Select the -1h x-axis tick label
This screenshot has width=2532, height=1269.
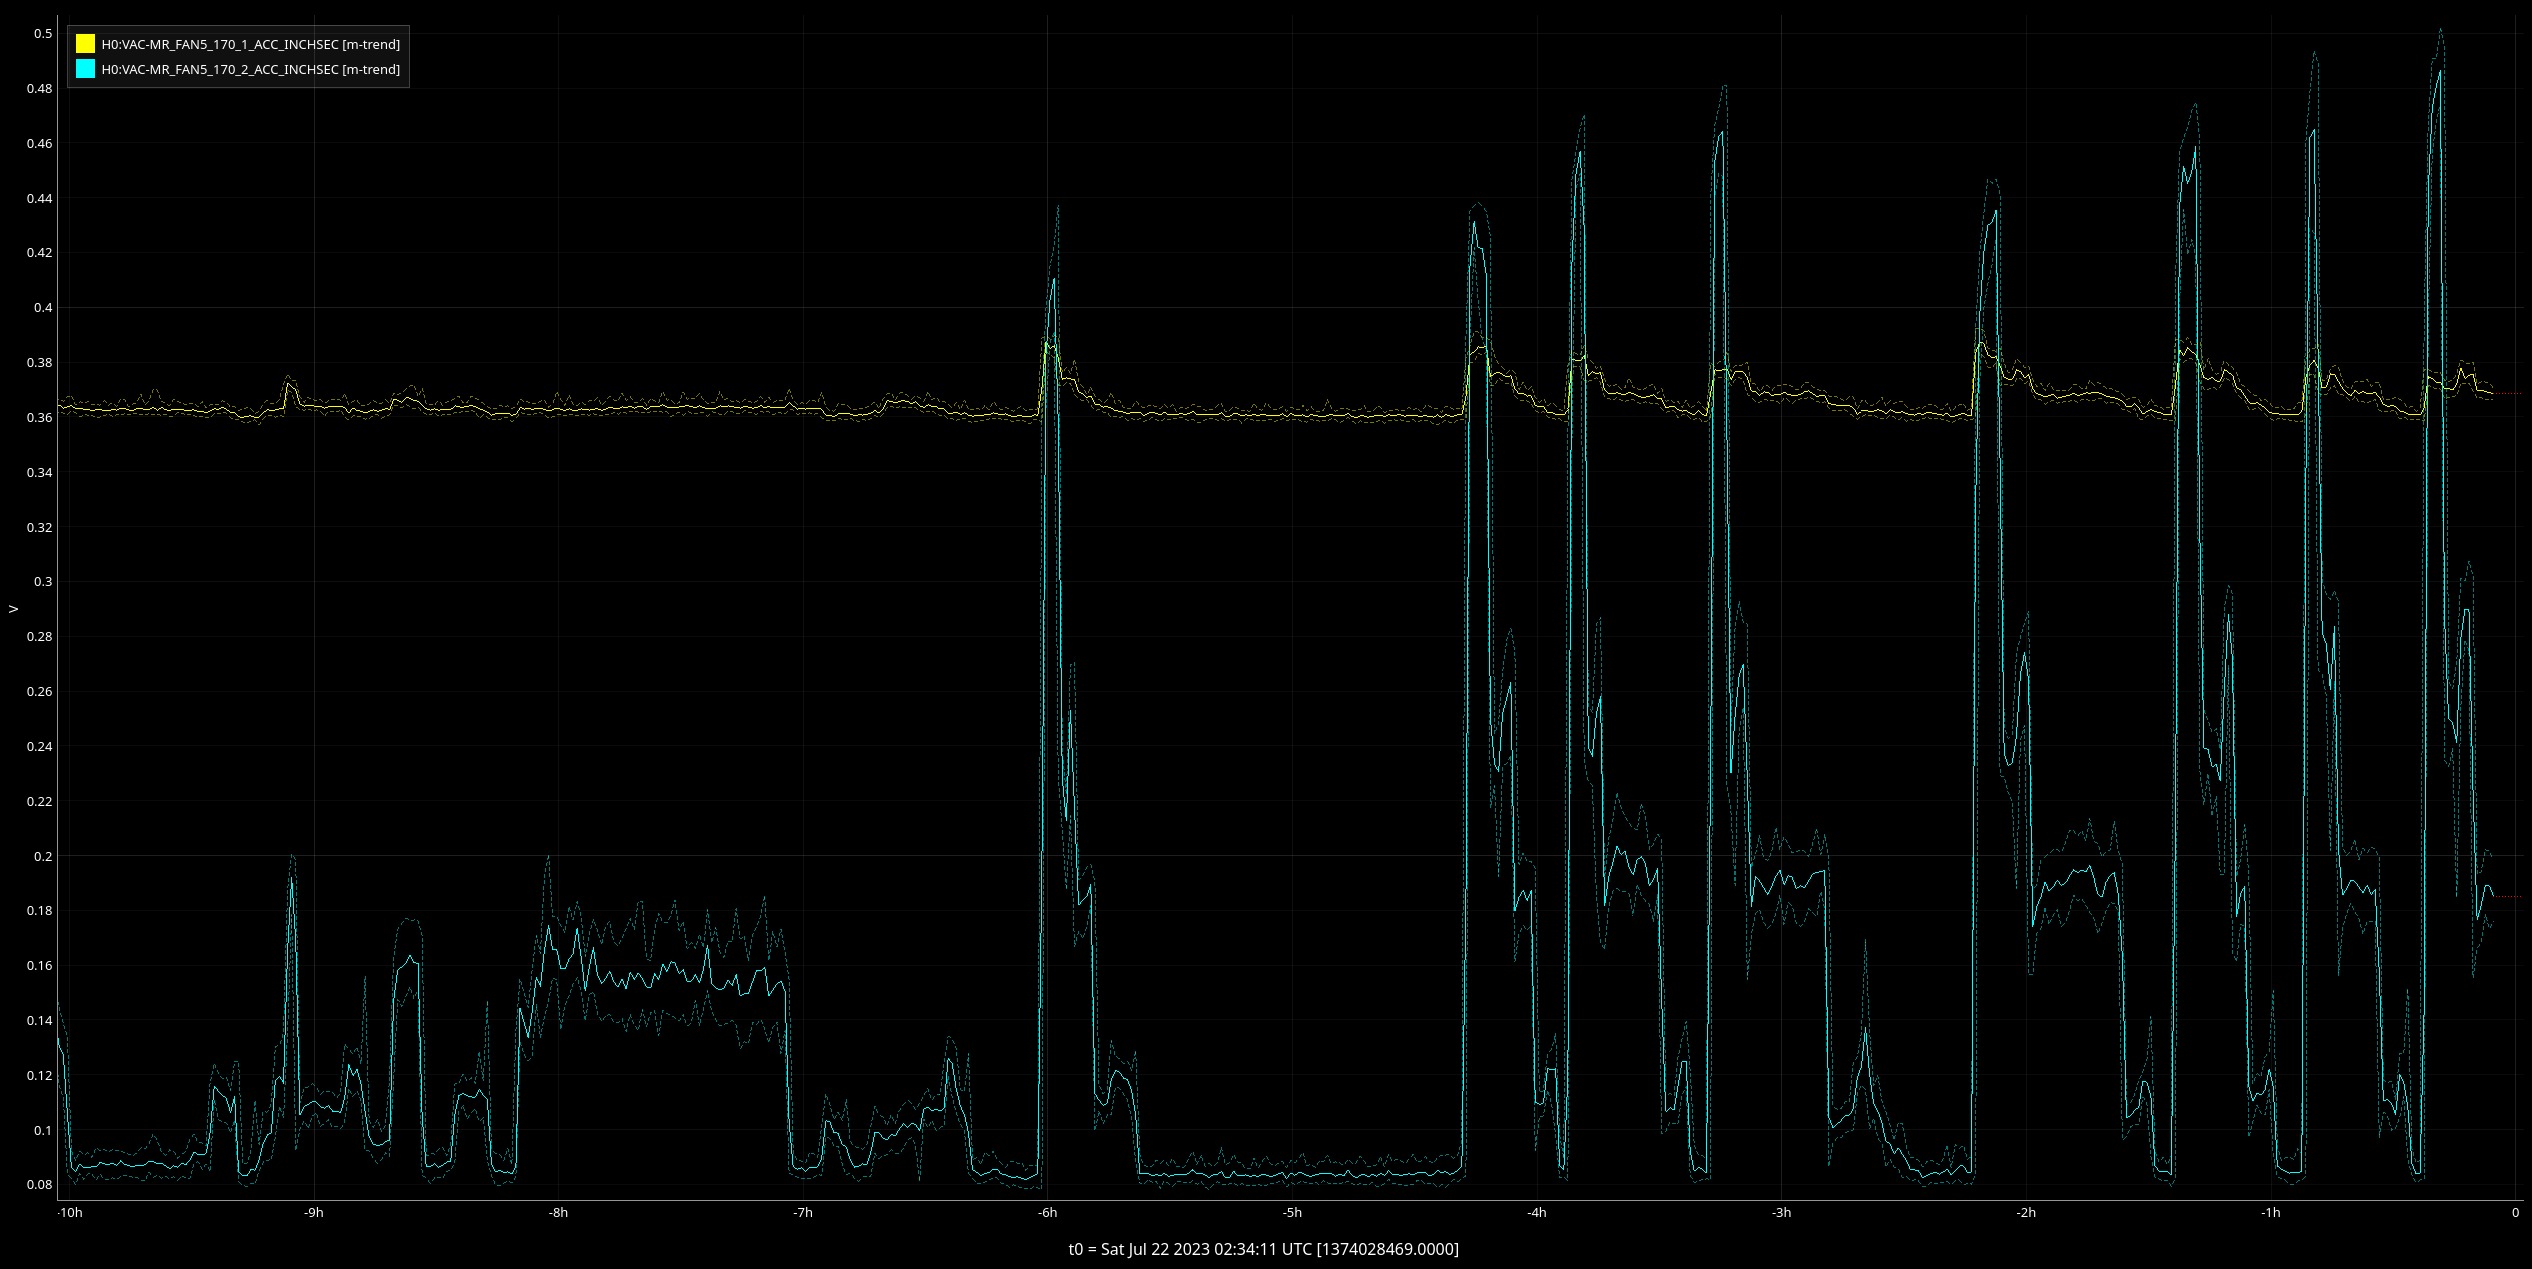click(2270, 1213)
